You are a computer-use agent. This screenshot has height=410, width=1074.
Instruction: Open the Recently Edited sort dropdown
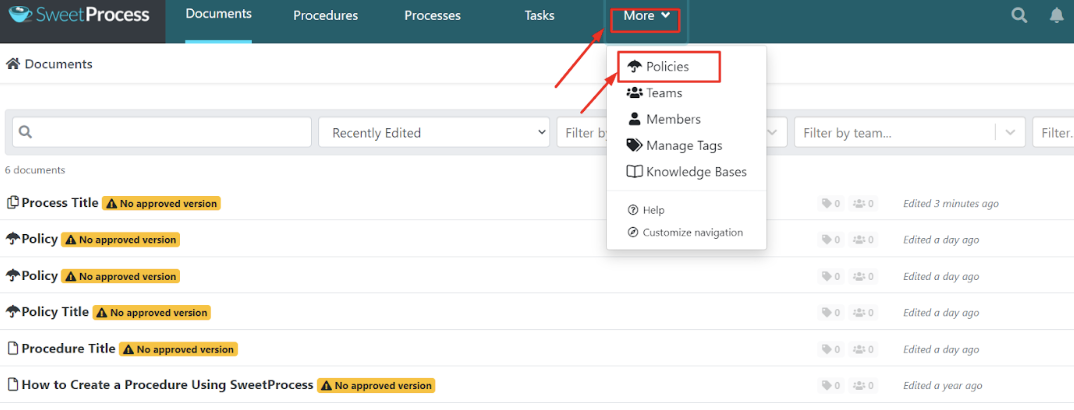434,132
